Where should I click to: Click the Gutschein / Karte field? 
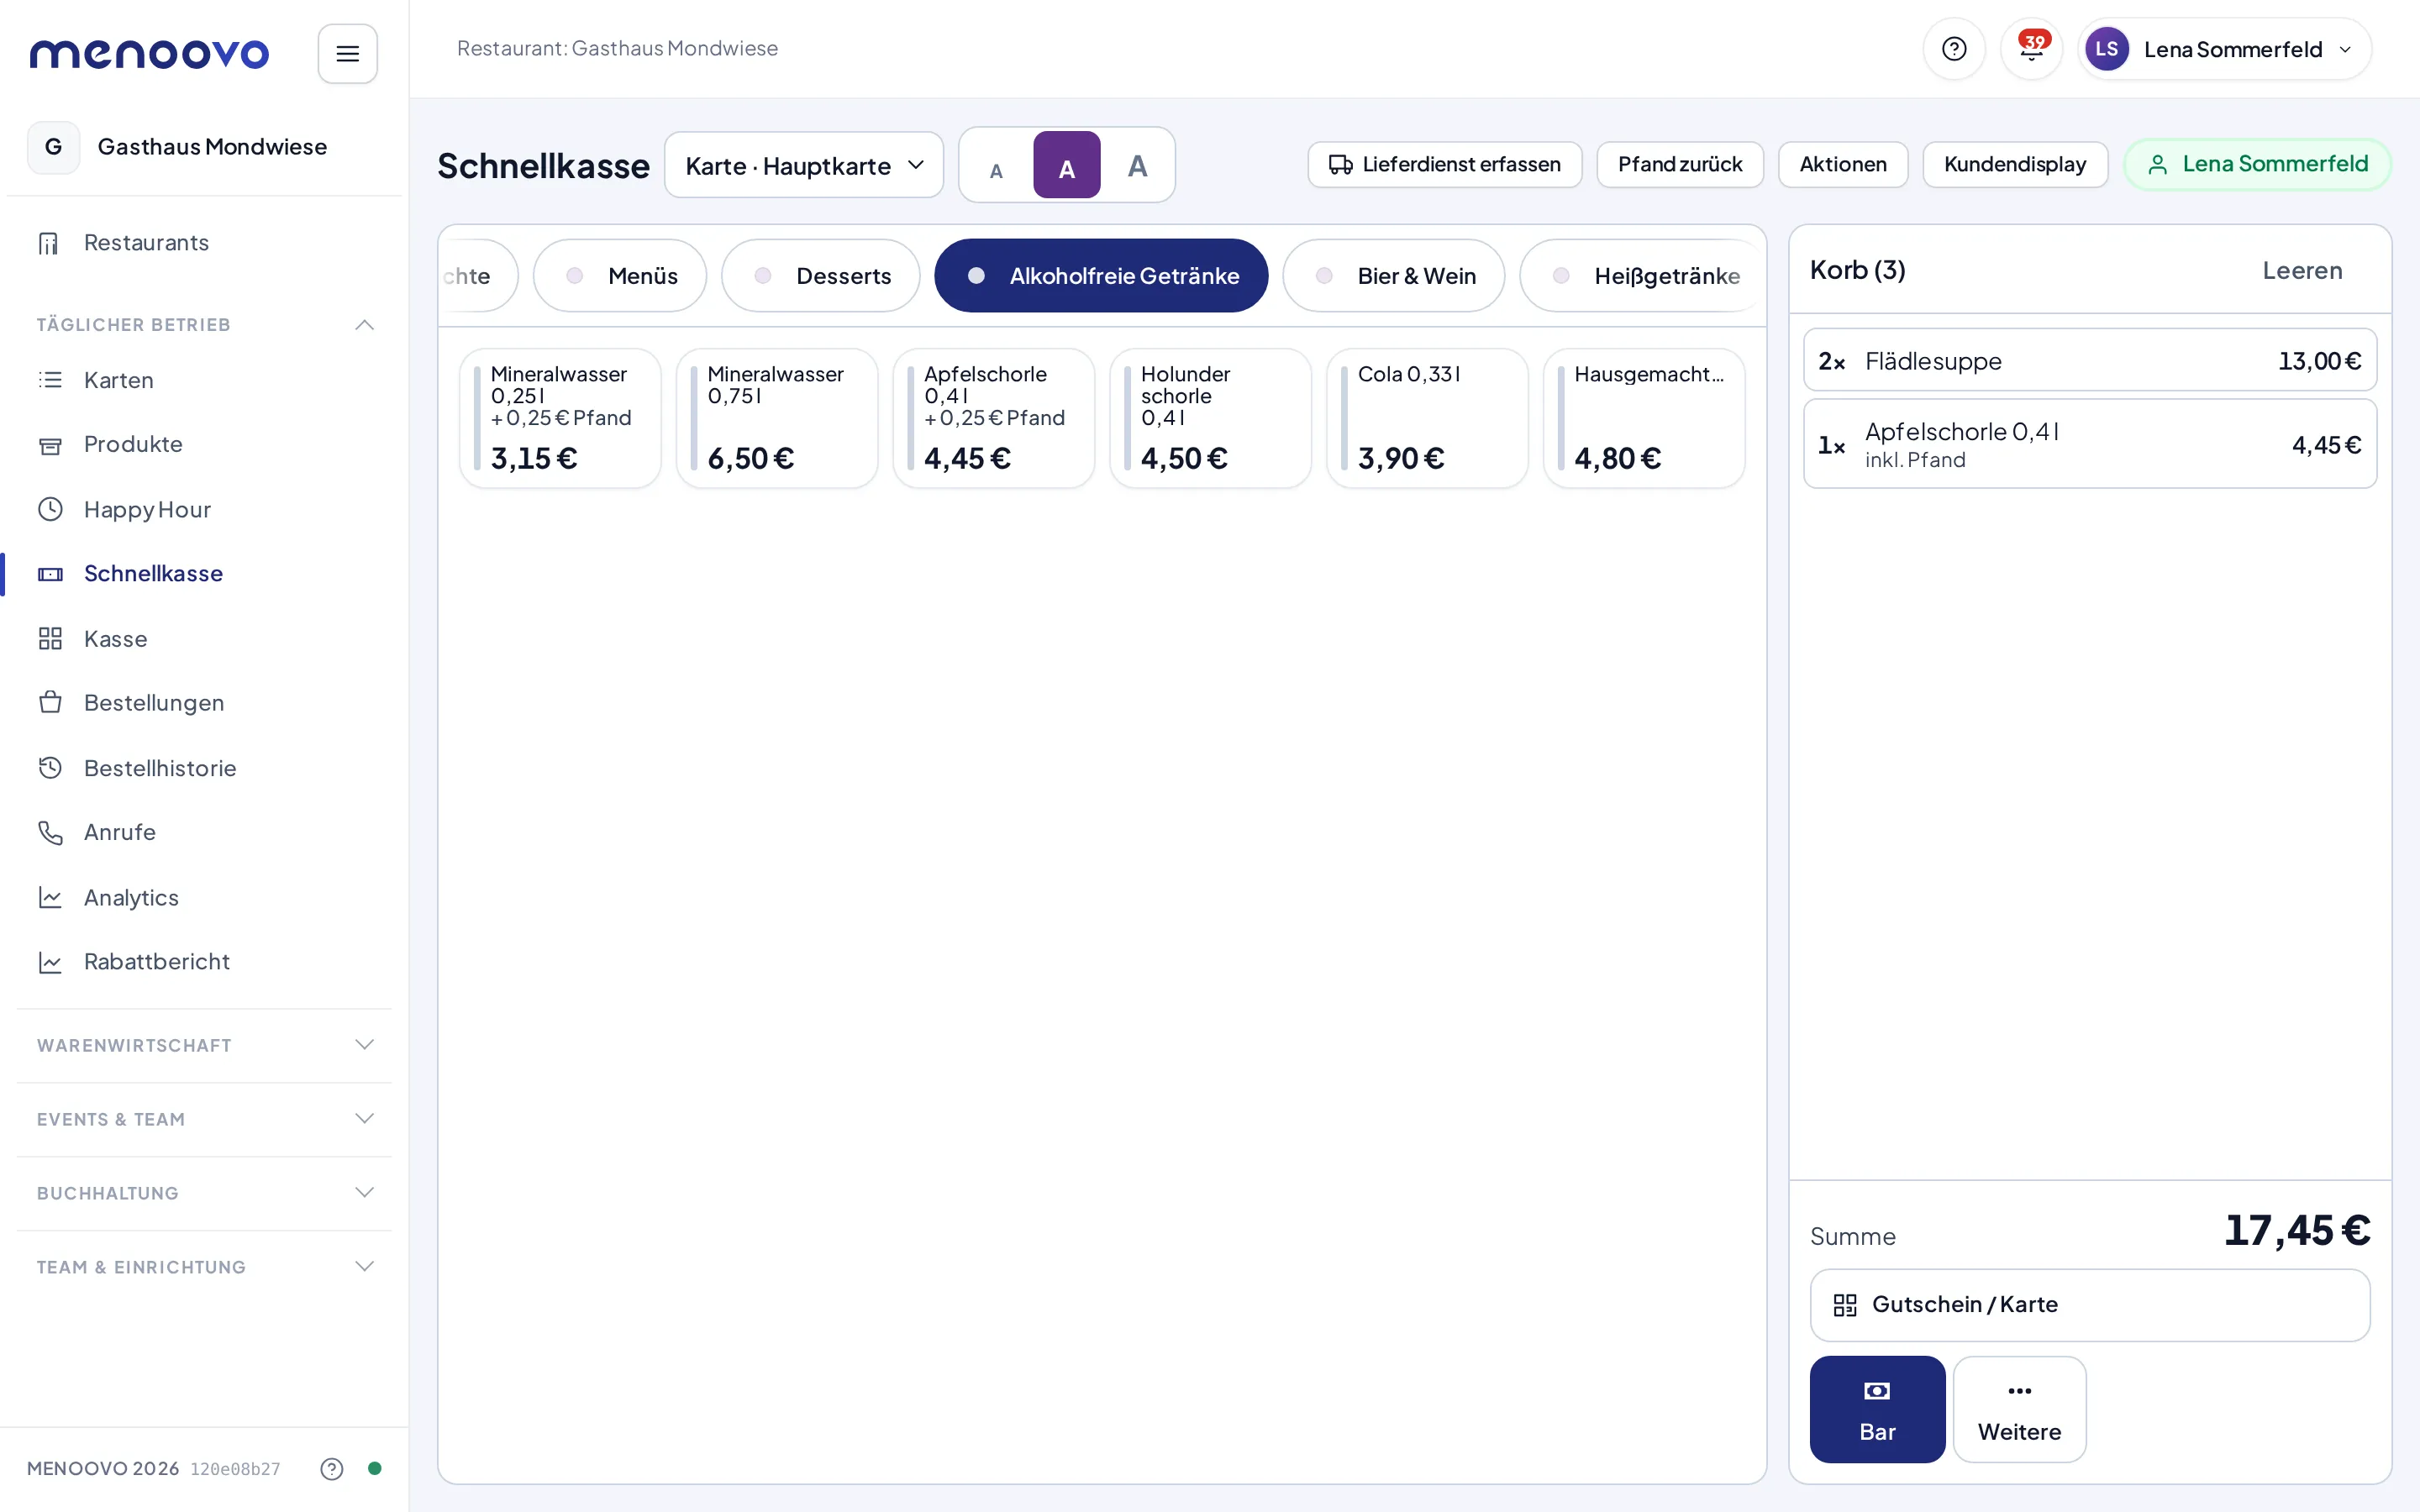[2089, 1305]
